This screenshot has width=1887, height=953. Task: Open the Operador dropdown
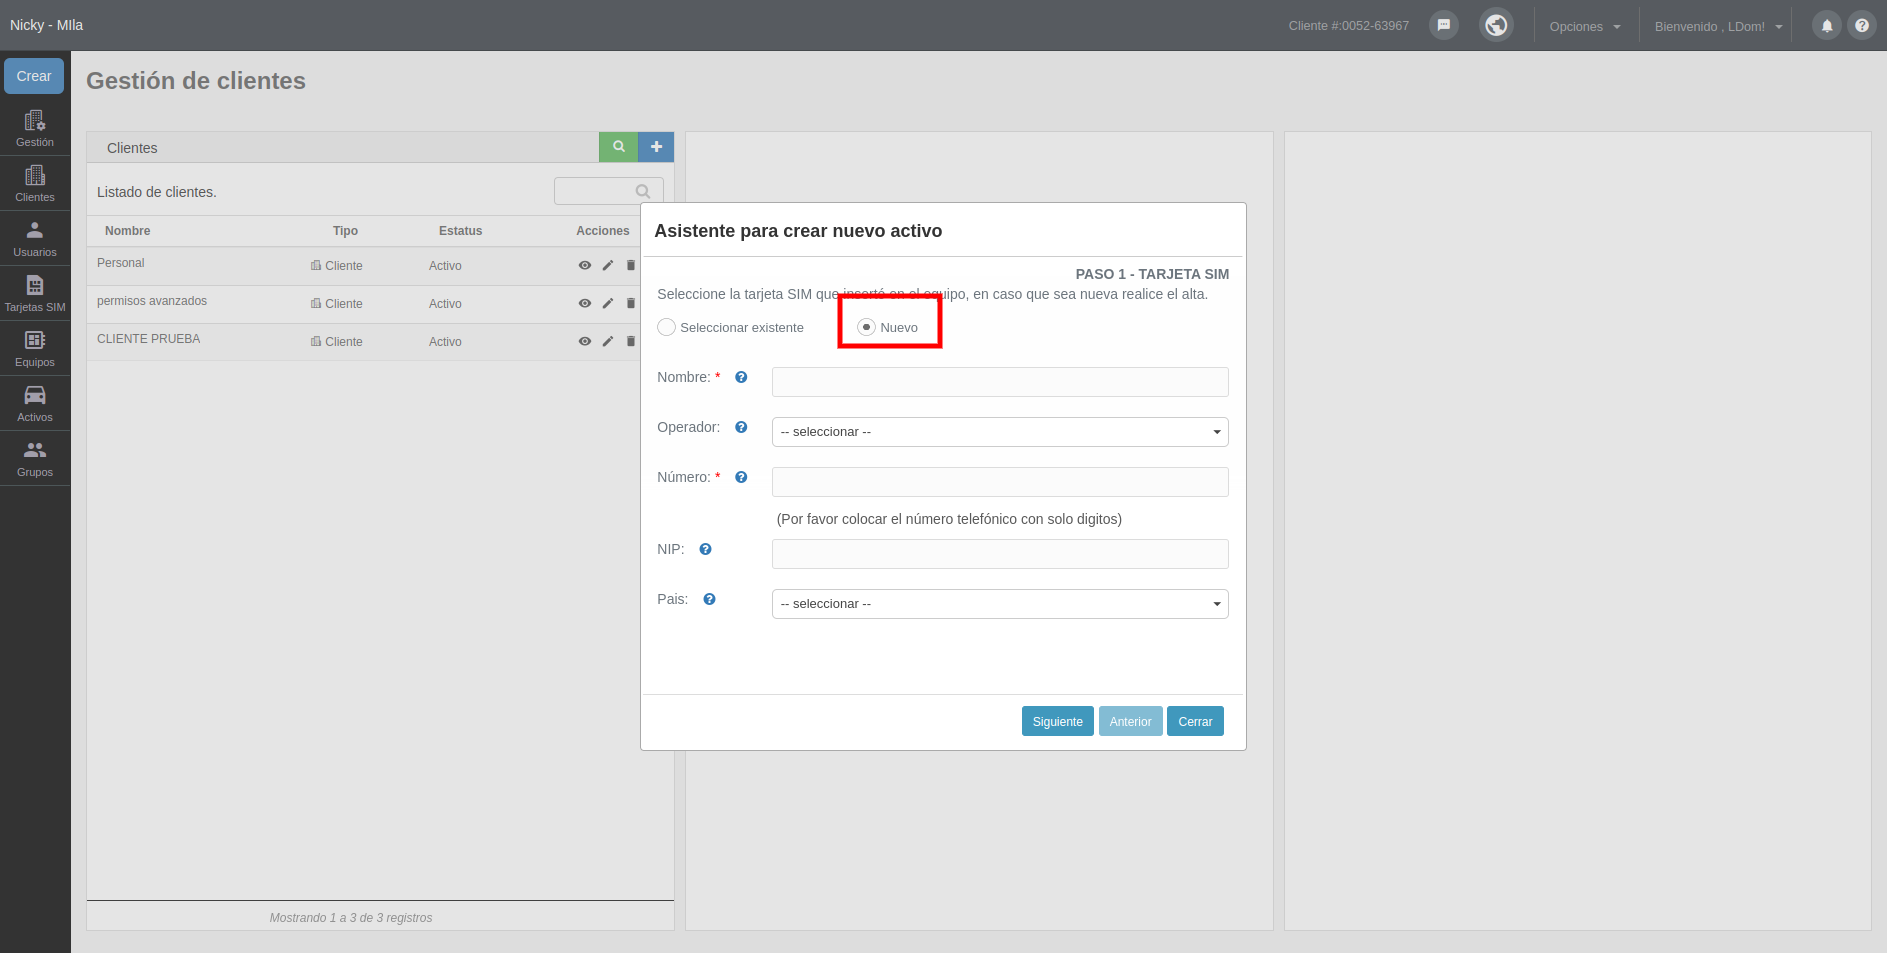(1000, 432)
